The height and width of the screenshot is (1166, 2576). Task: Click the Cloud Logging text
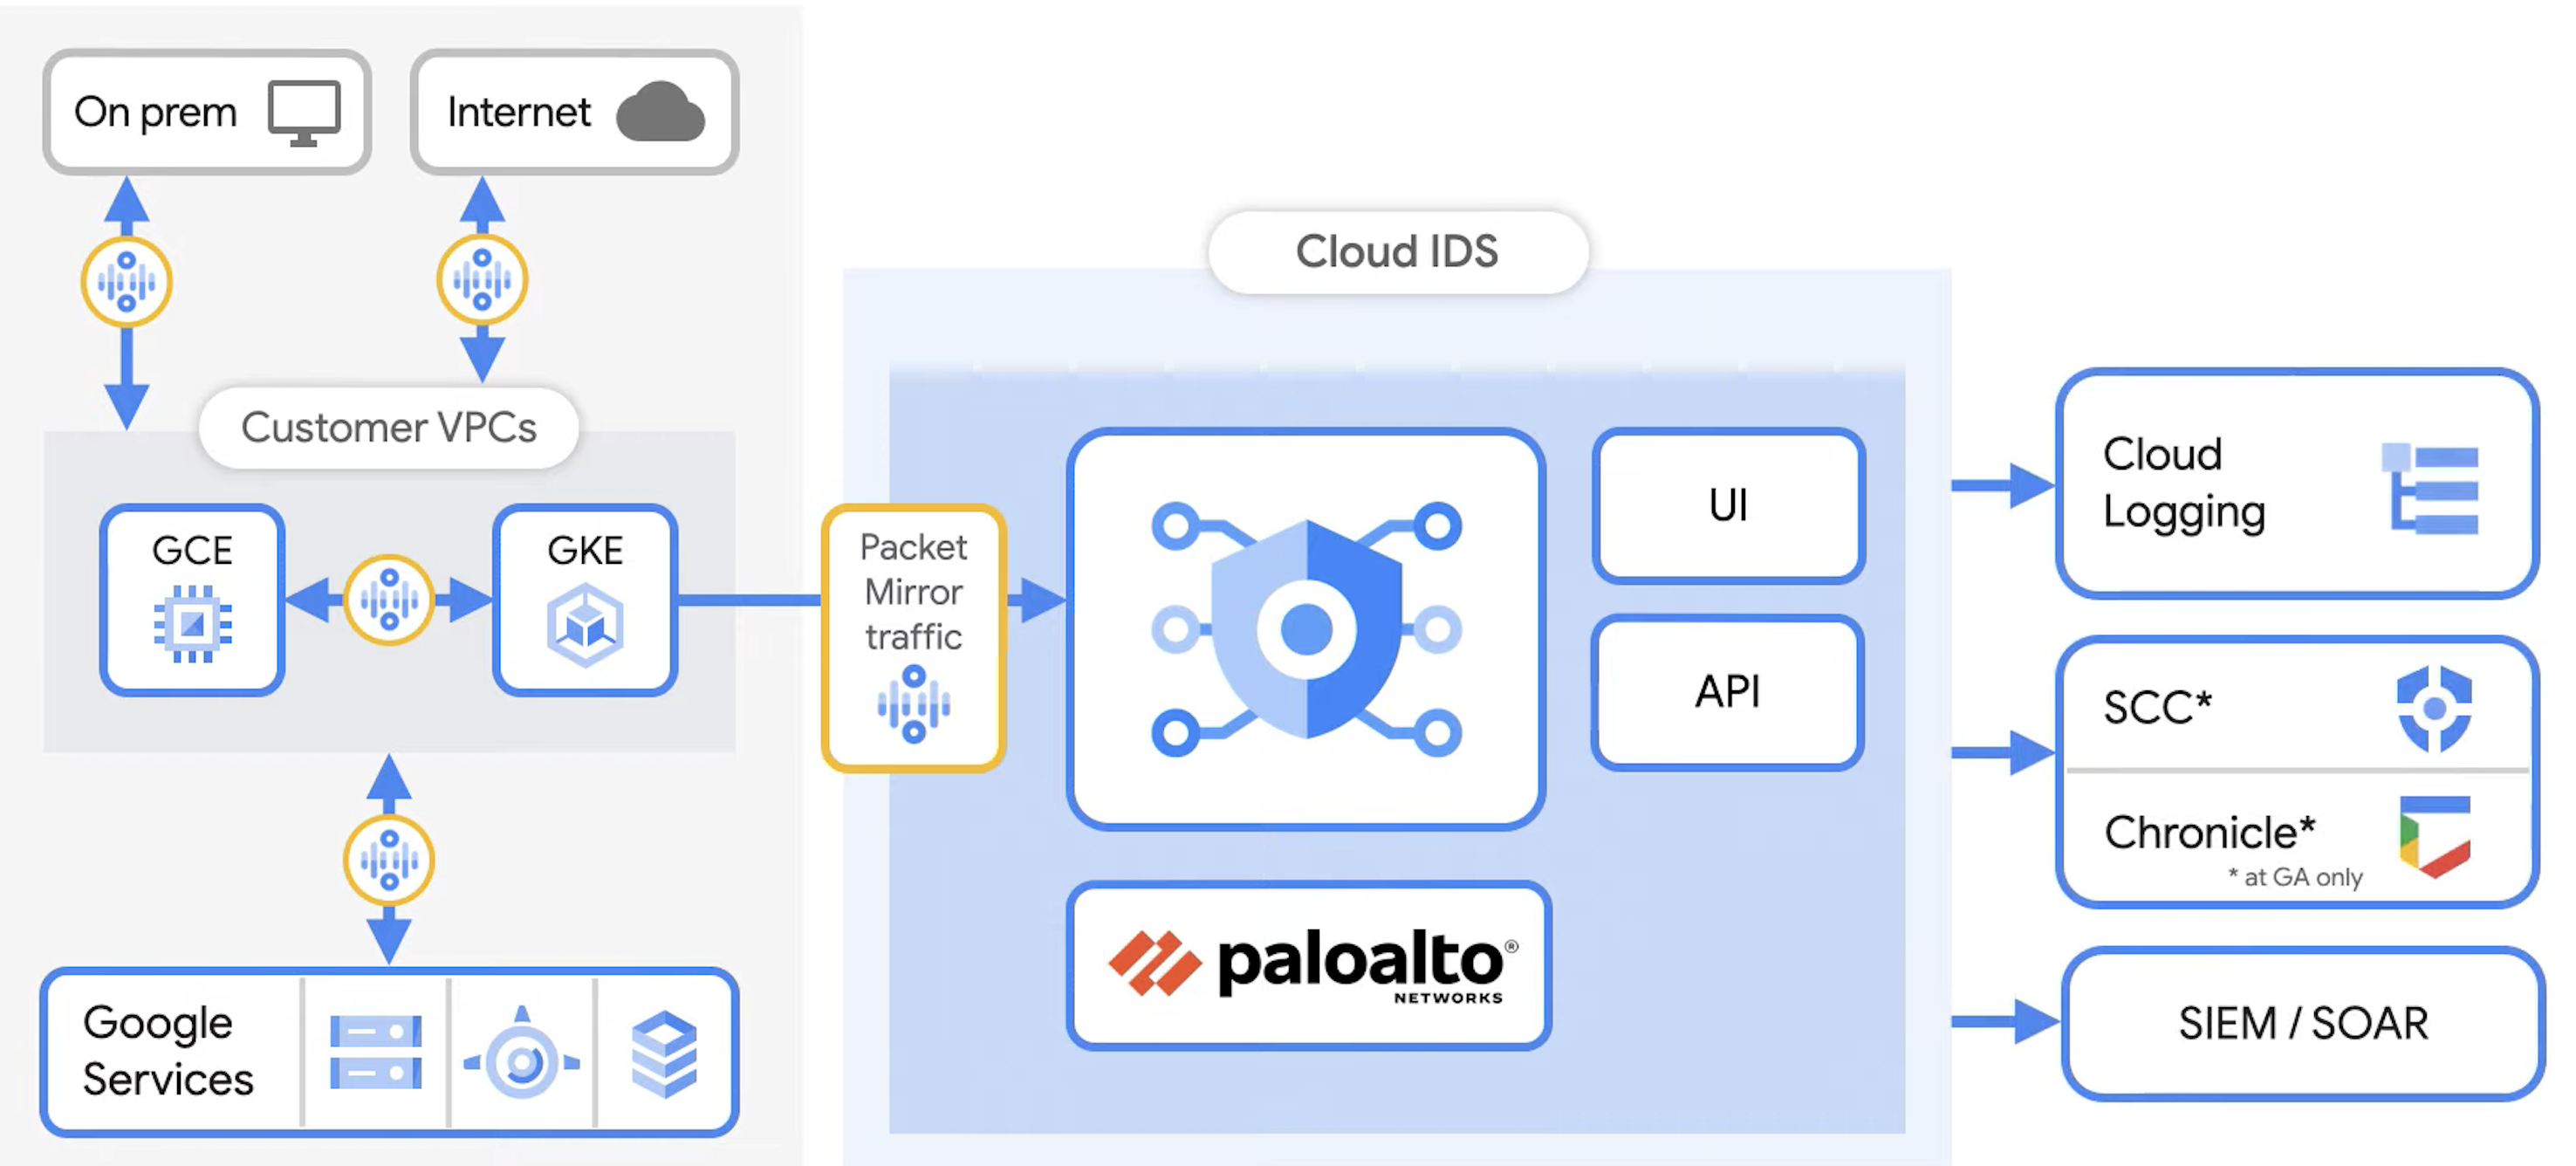pos(2184,483)
